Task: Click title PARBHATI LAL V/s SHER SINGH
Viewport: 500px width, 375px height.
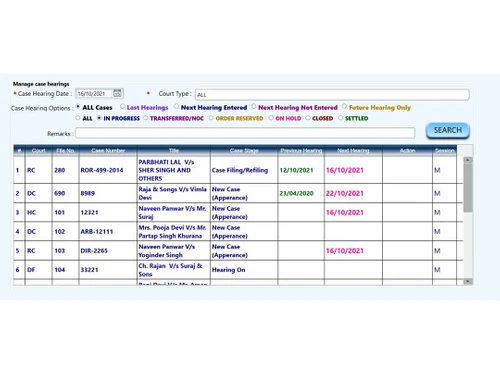Action: coord(166,170)
